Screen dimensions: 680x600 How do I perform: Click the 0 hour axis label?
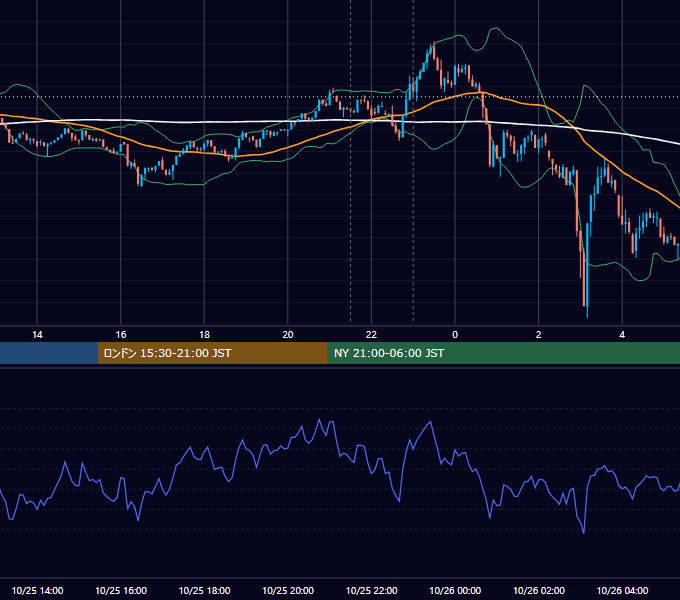coord(455,335)
